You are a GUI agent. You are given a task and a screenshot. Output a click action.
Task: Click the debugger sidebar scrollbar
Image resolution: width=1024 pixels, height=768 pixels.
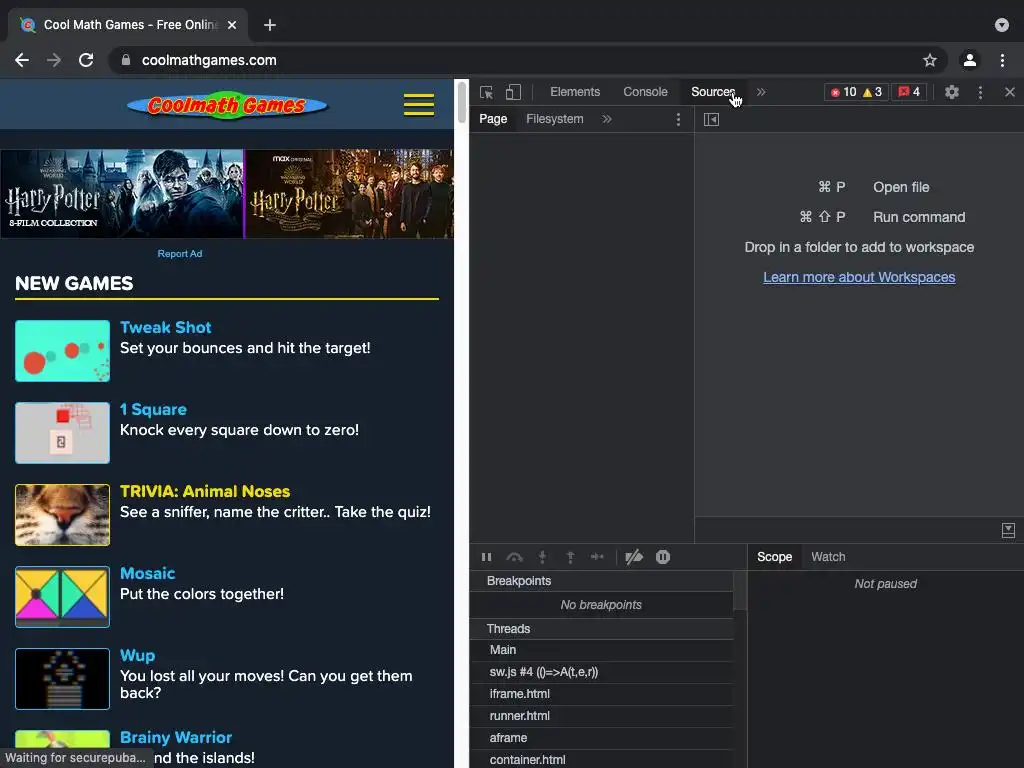740,591
